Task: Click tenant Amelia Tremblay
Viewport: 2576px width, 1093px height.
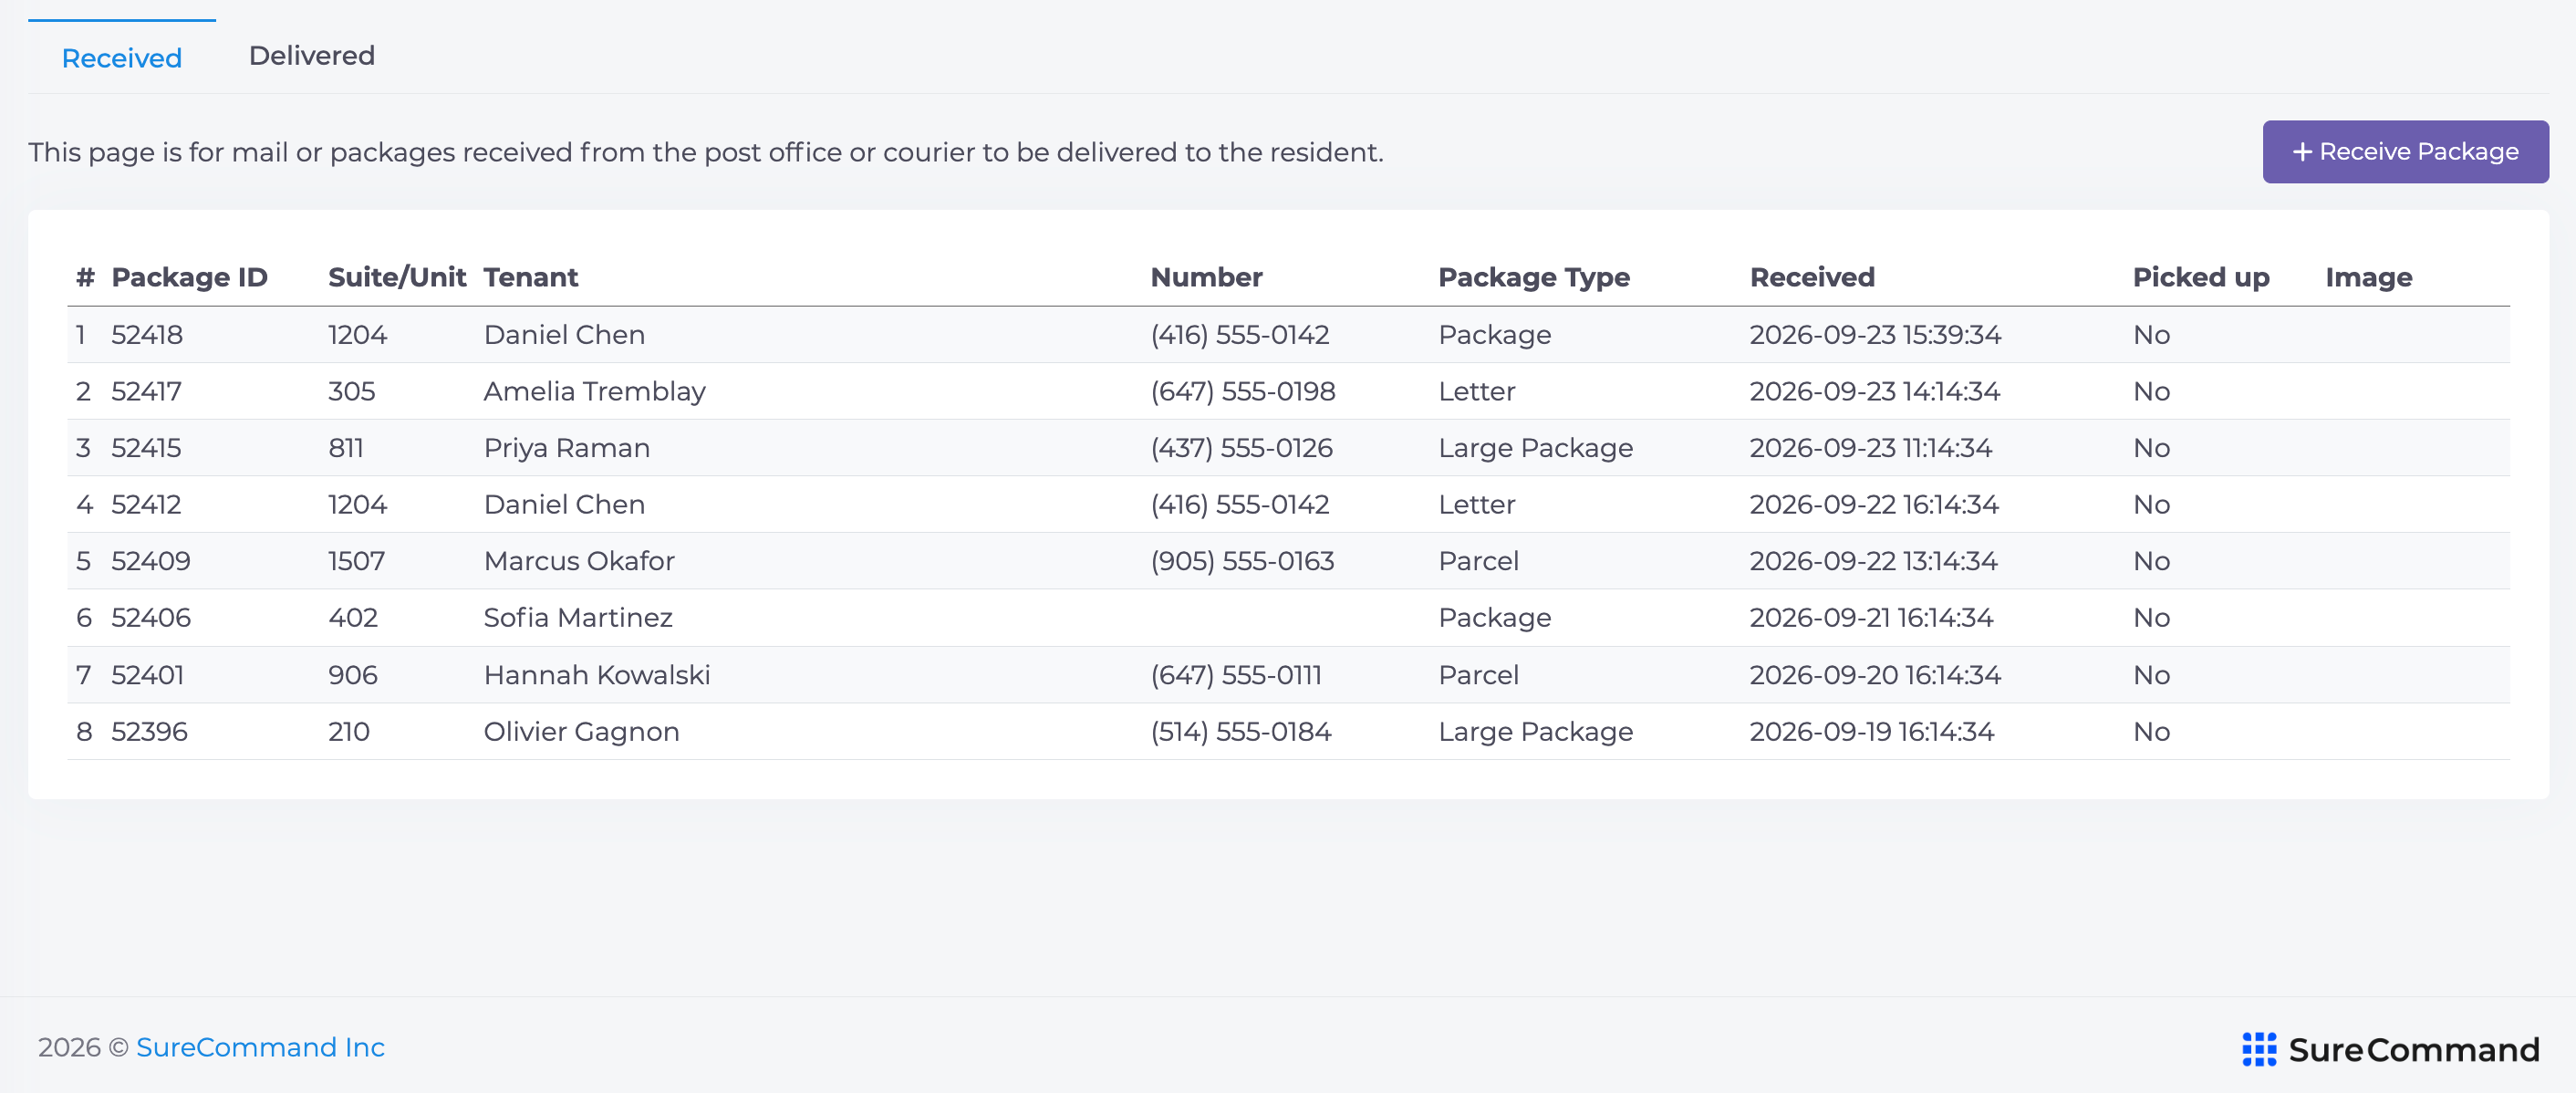Action: pos(594,391)
